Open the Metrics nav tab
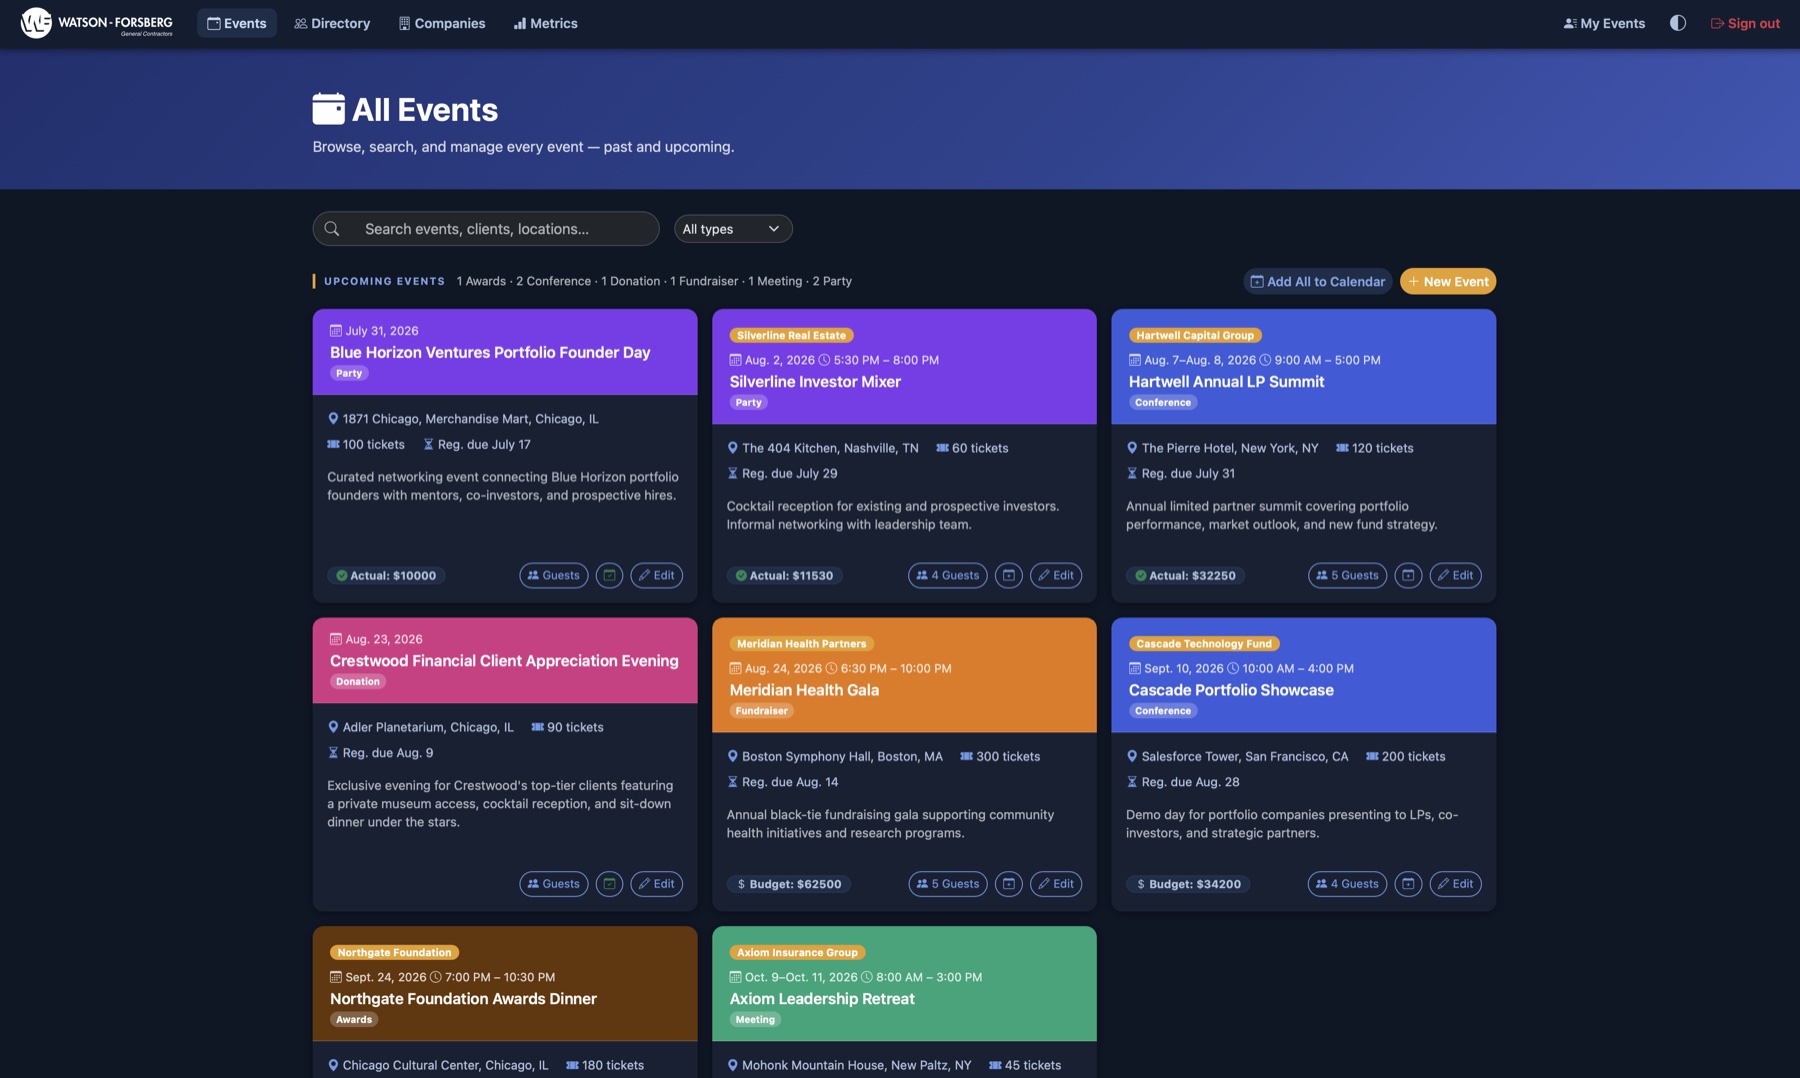1800x1078 pixels. pyautogui.click(x=545, y=23)
